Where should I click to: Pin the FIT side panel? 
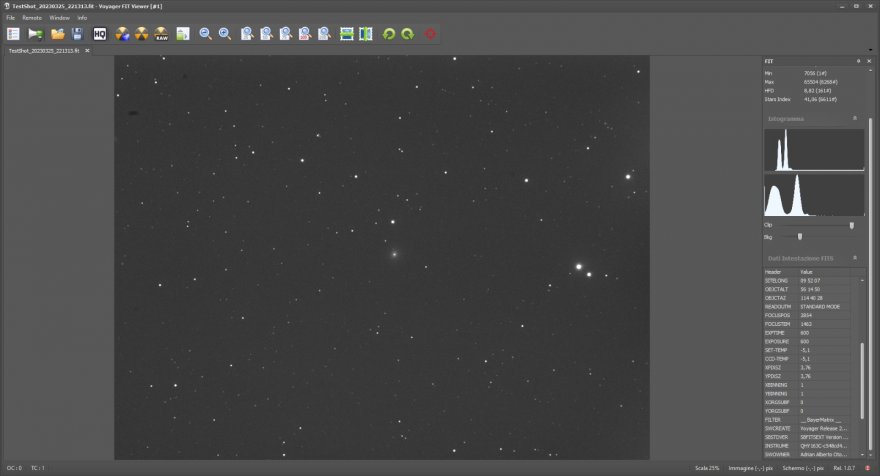pos(858,61)
